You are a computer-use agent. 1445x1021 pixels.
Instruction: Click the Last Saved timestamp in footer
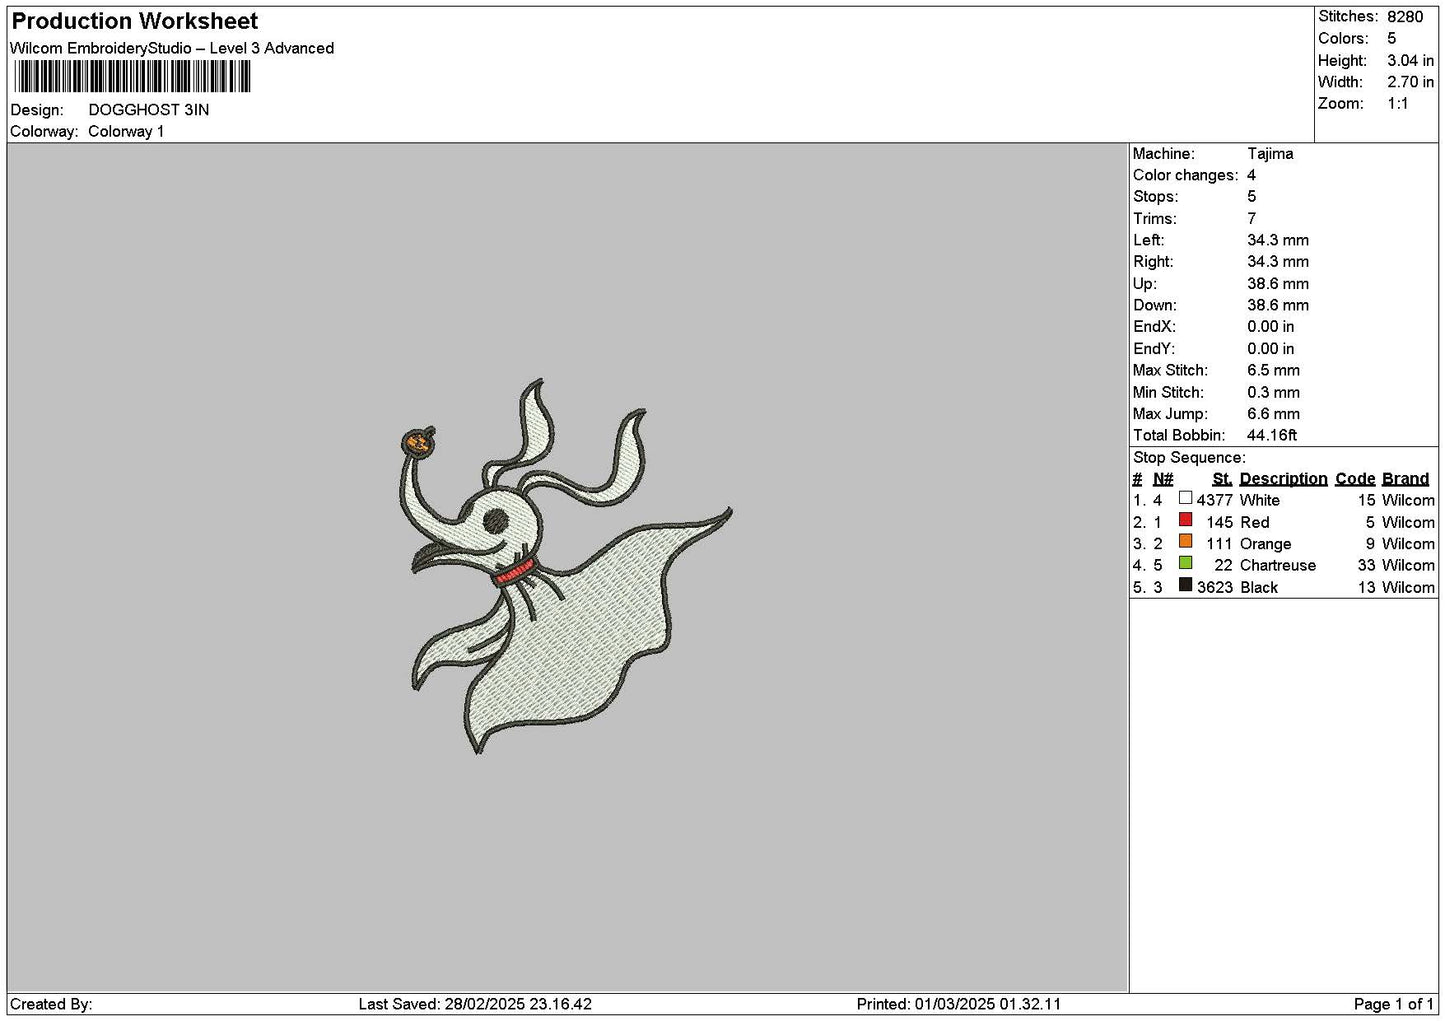(x=475, y=1004)
